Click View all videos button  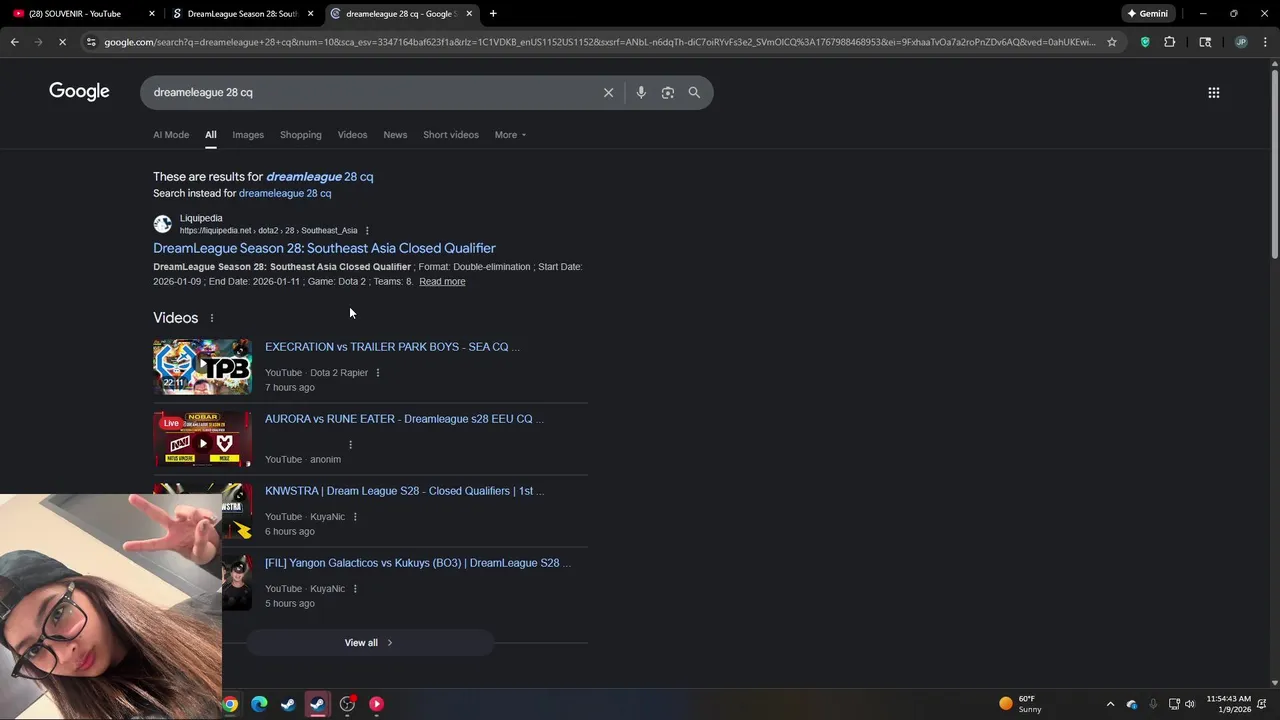coord(370,643)
